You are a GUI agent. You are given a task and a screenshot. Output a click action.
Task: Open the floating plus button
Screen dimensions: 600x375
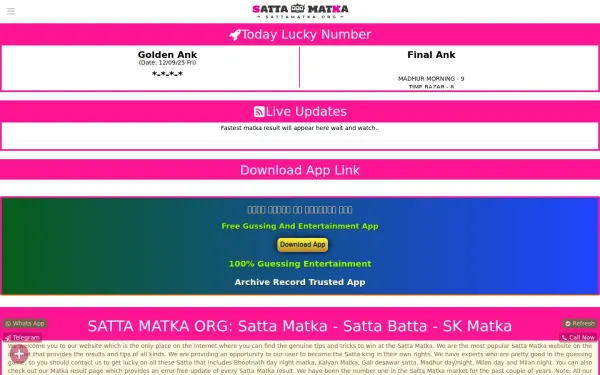(19, 354)
